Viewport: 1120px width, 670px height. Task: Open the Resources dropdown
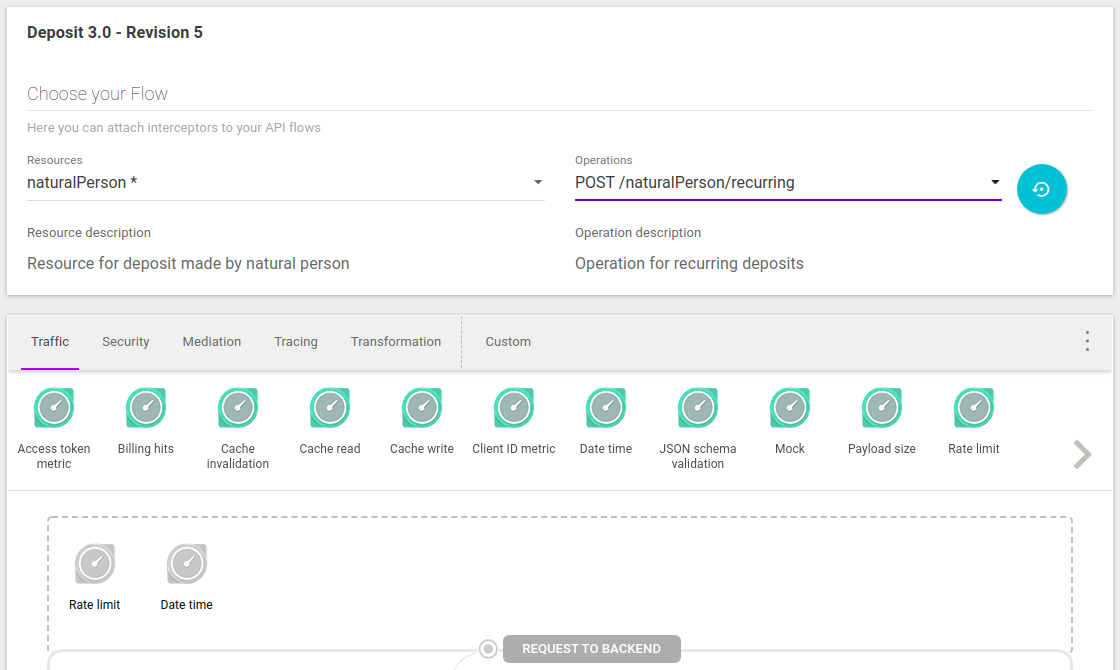[x=285, y=183]
